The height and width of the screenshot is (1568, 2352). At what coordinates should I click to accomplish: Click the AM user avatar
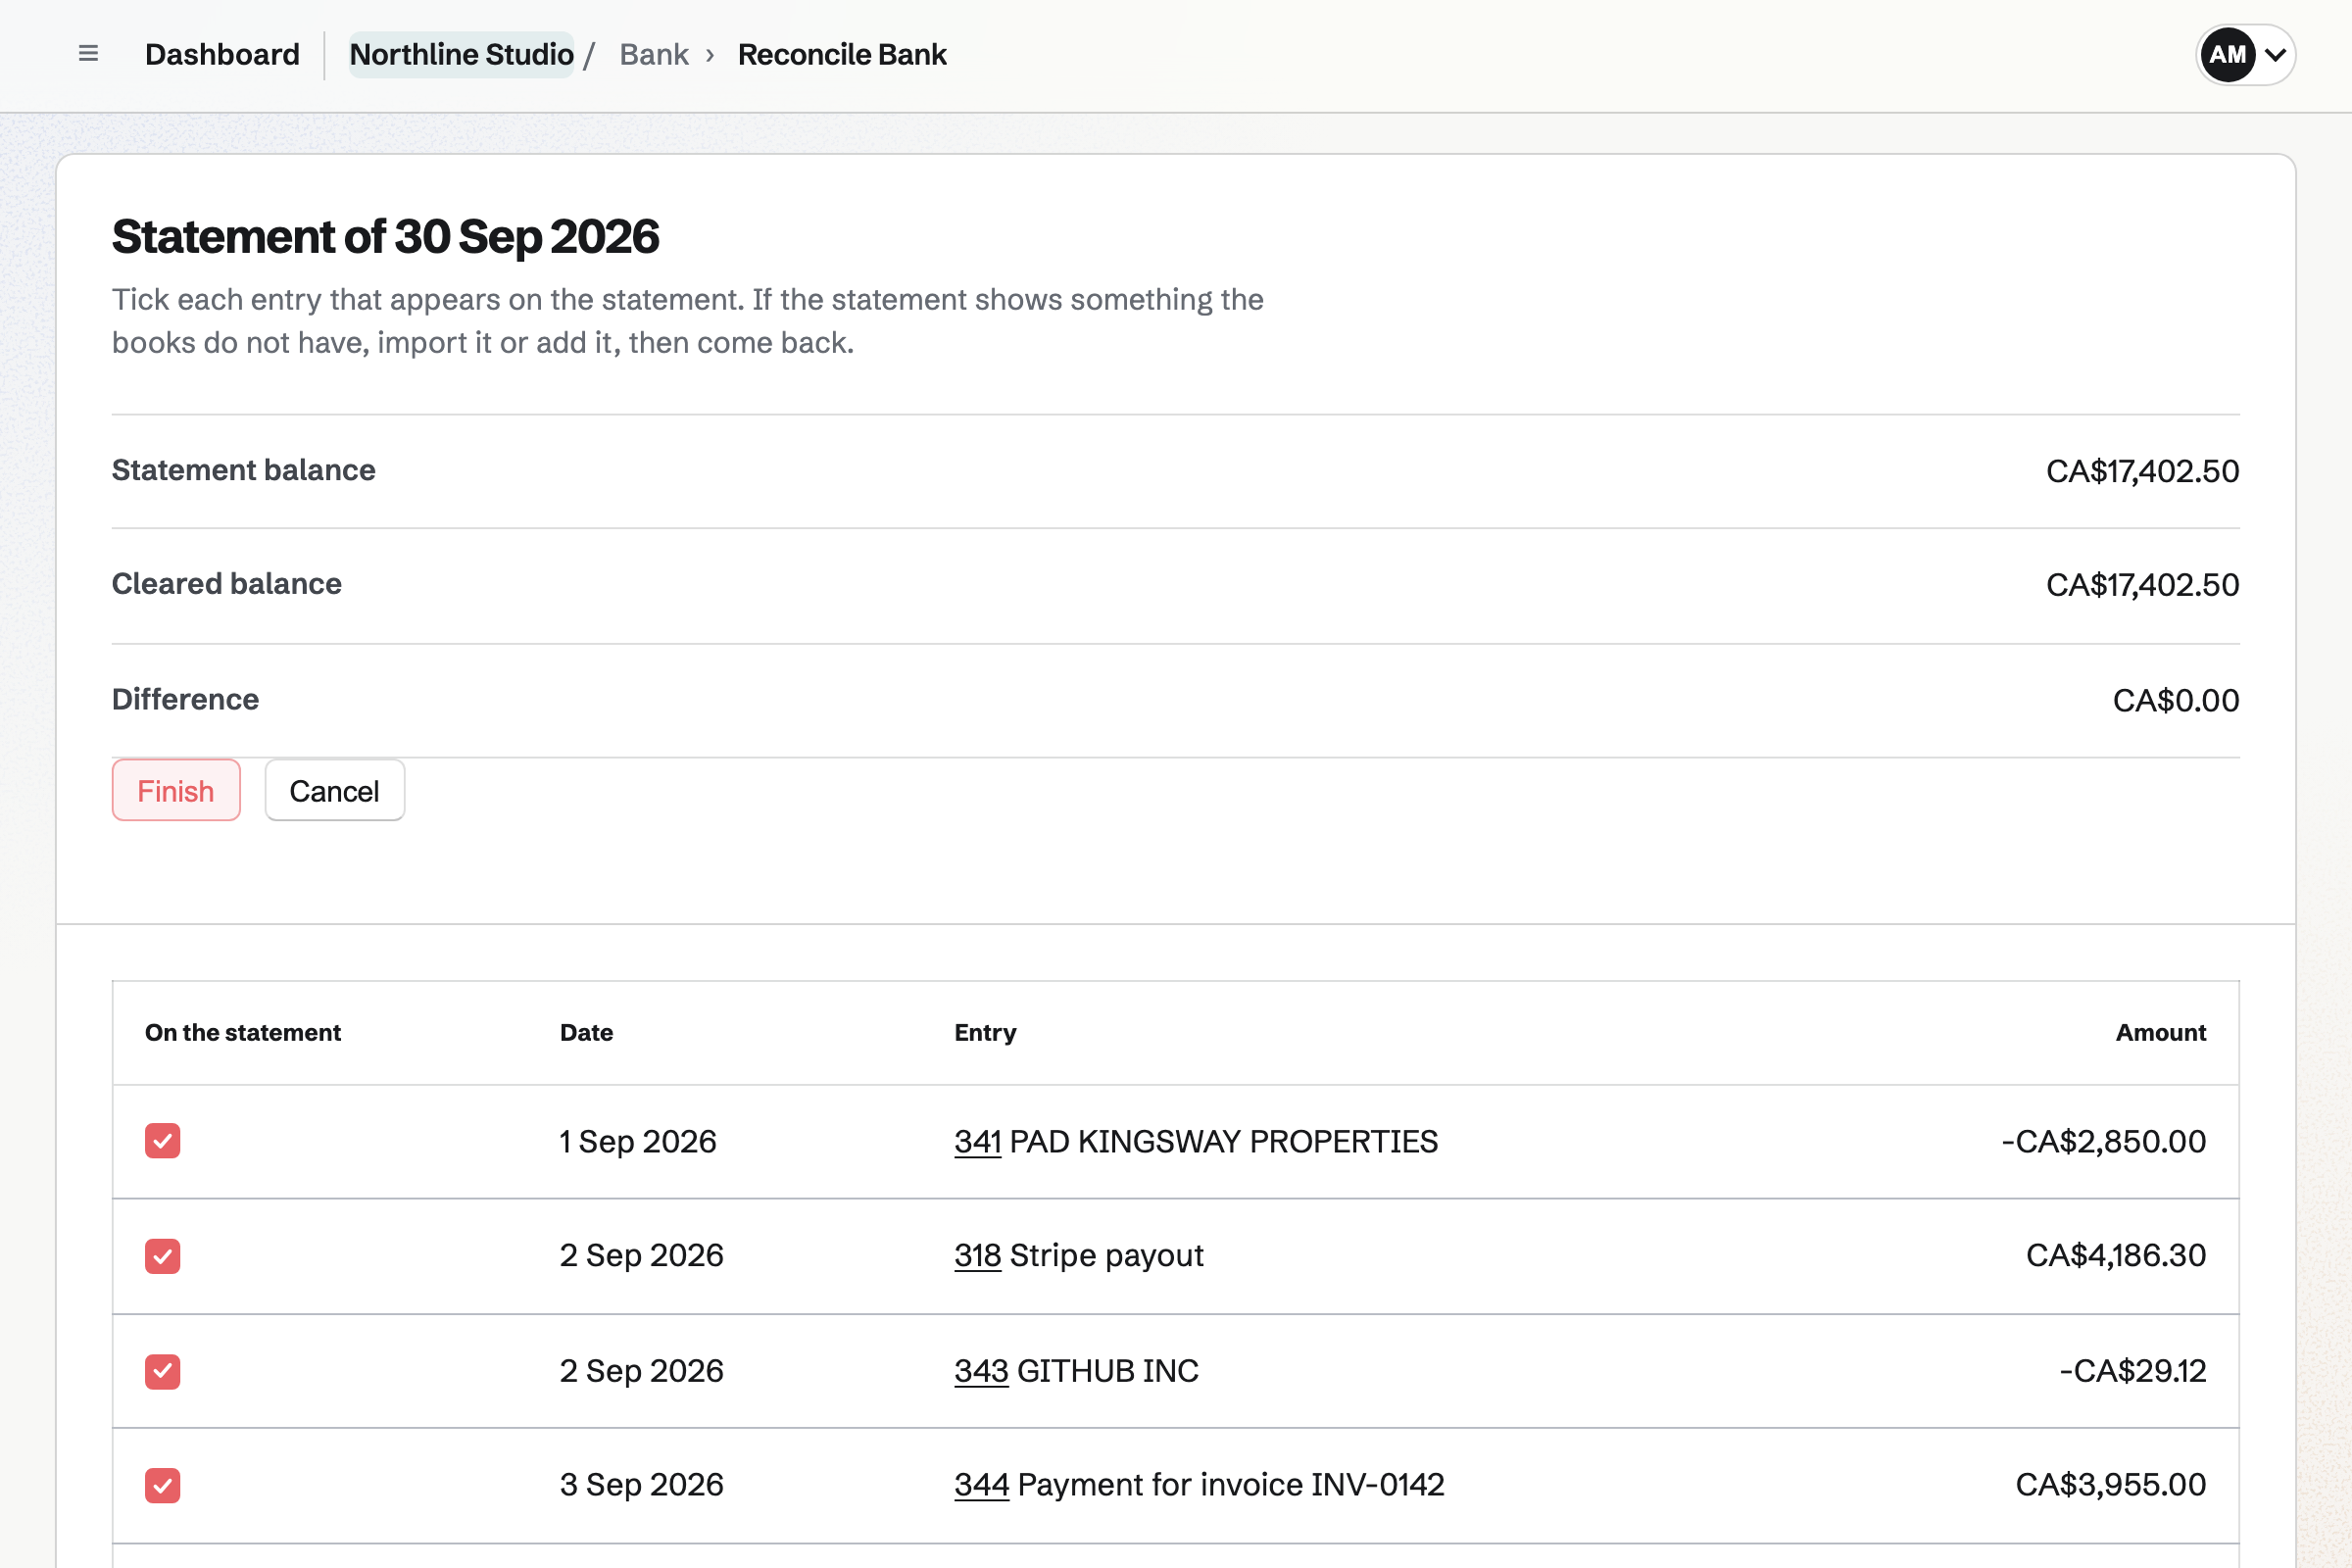(x=2227, y=54)
